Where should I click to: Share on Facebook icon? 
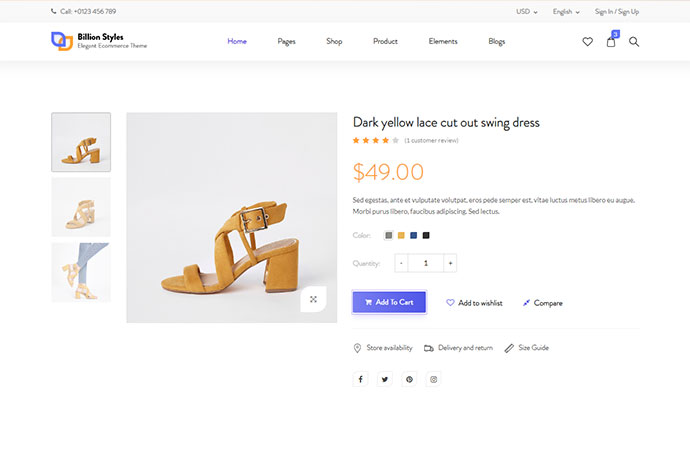[x=360, y=379]
